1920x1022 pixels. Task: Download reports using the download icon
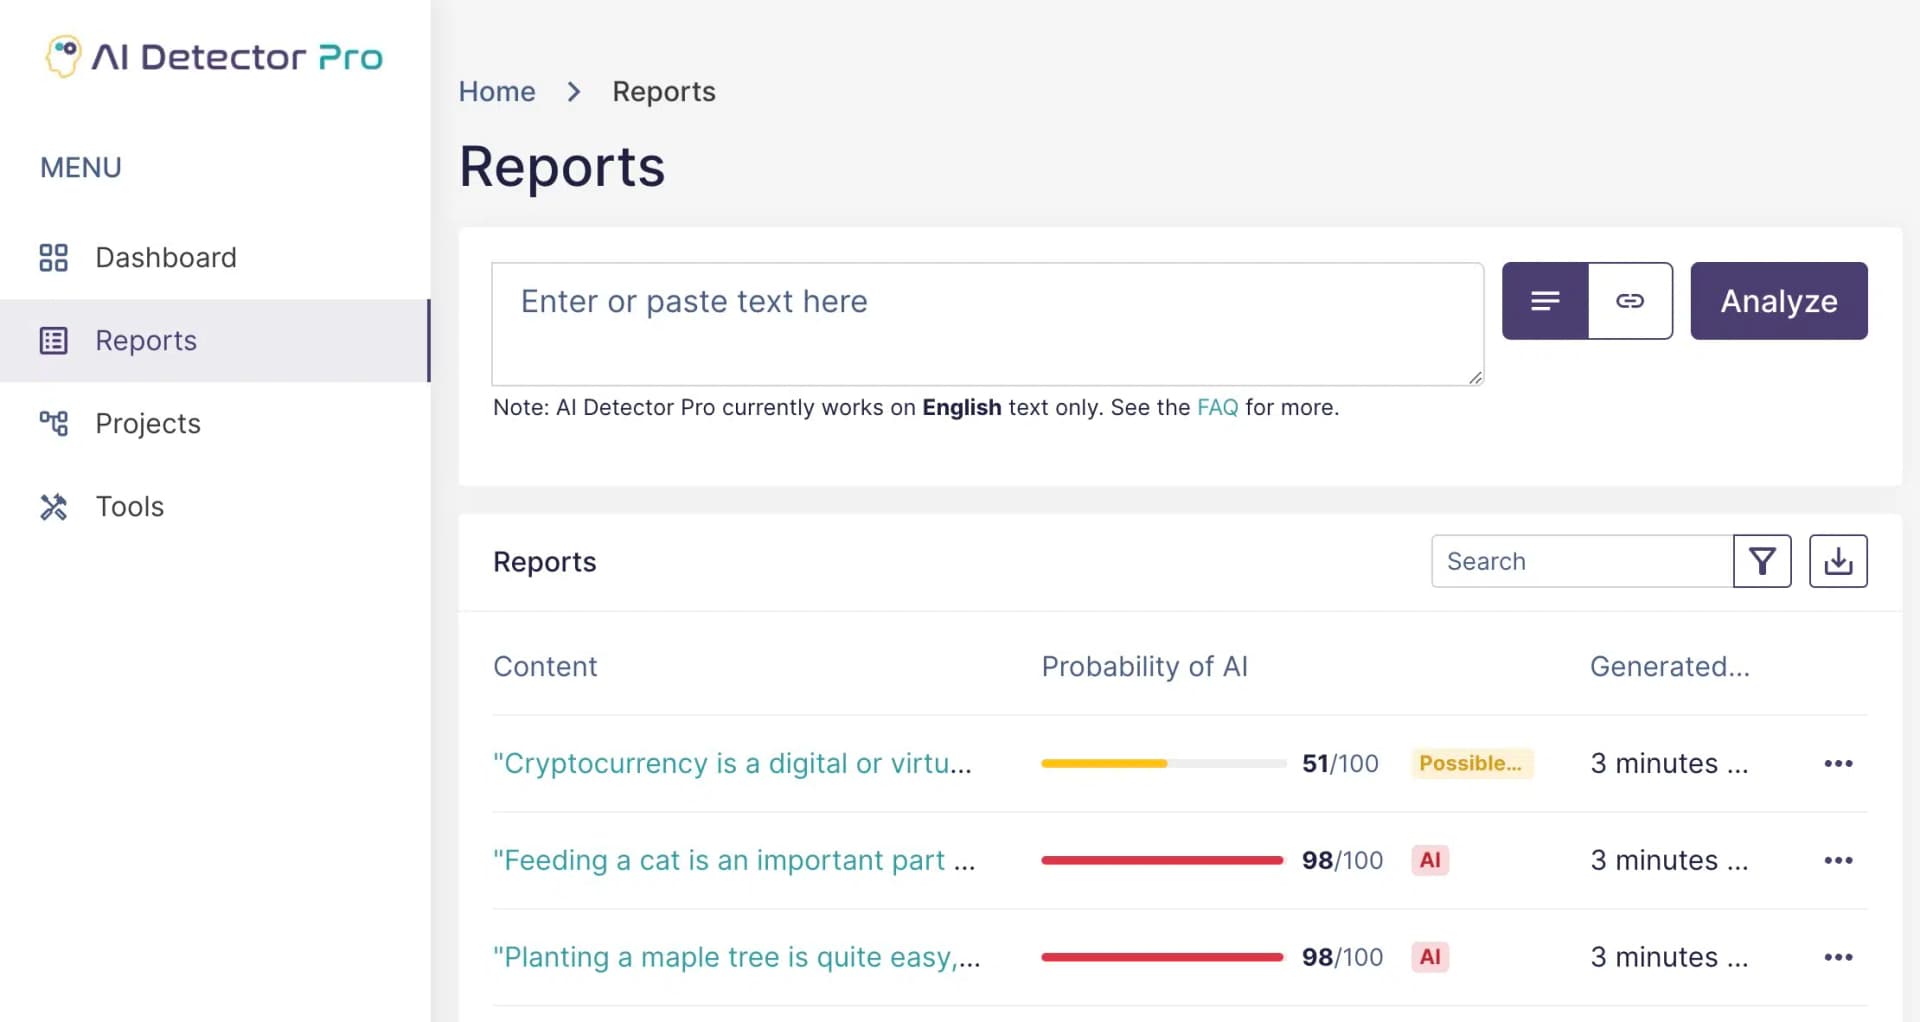click(x=1838, y=561)
